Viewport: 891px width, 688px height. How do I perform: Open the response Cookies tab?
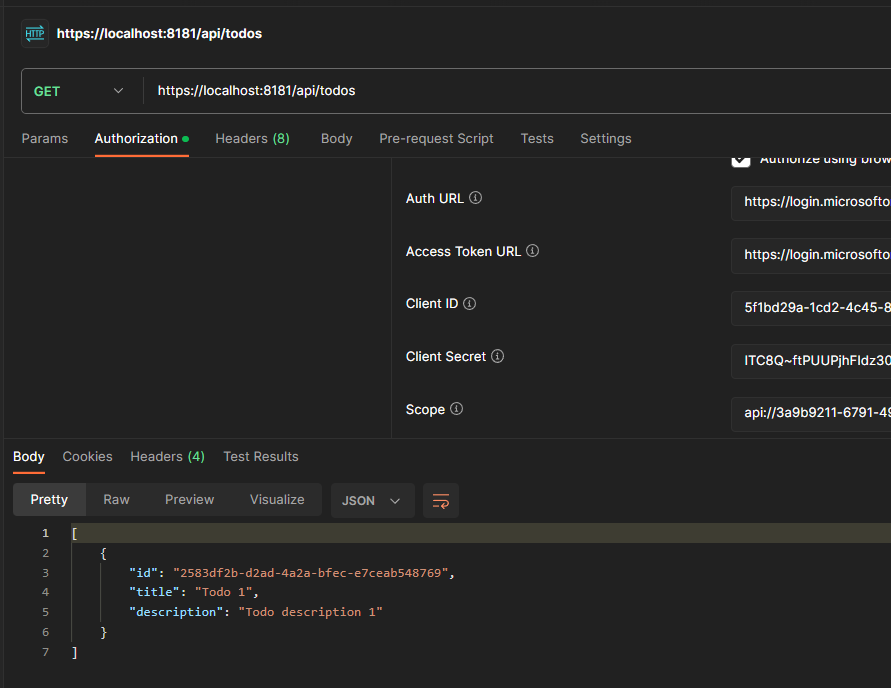coord(88,457)
